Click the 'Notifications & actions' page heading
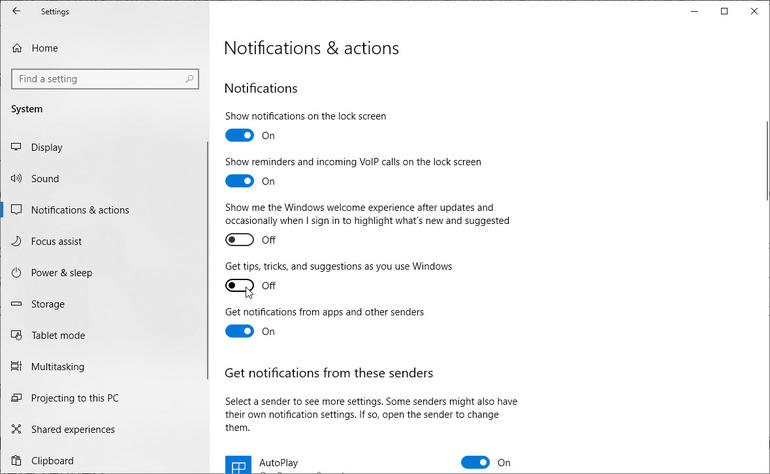 pyautogui.click(x=311, y=48)
